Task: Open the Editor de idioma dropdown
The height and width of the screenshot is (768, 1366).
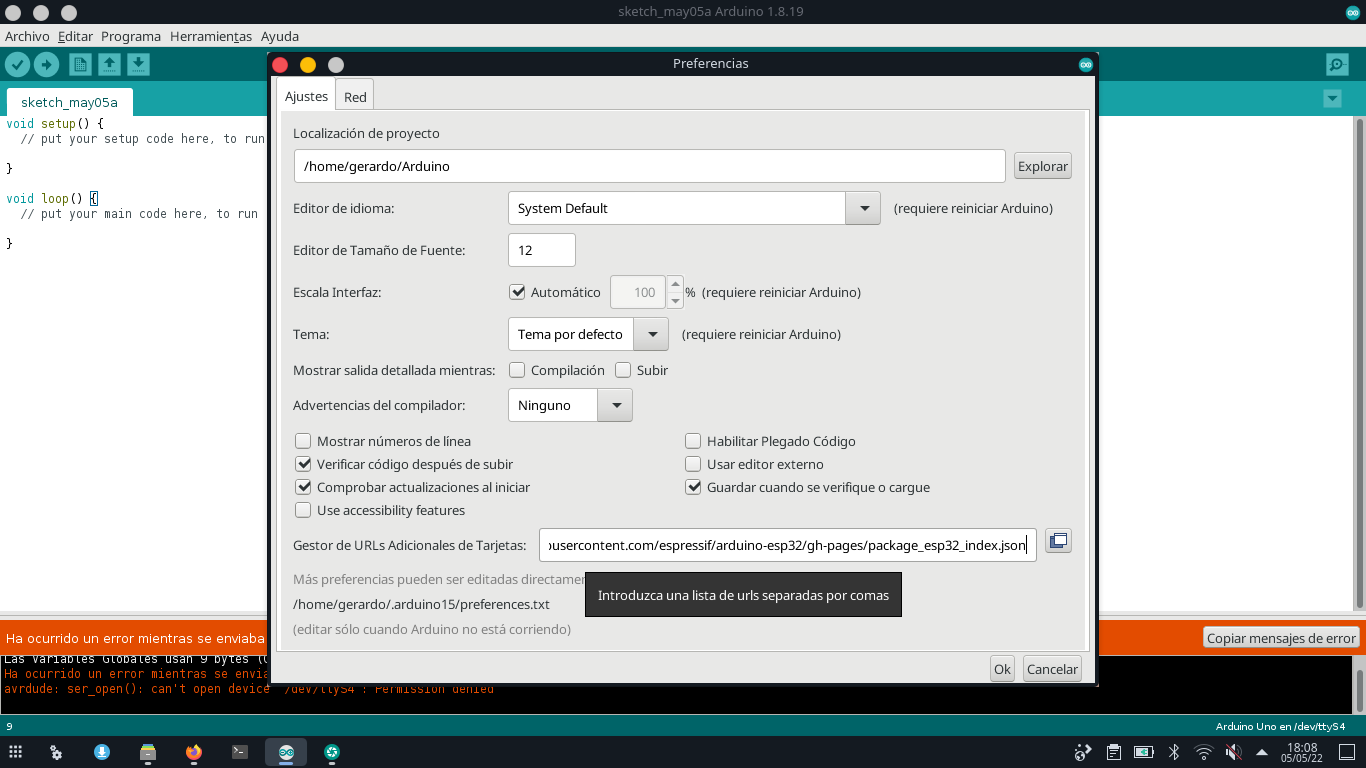Action: [694, 209]
